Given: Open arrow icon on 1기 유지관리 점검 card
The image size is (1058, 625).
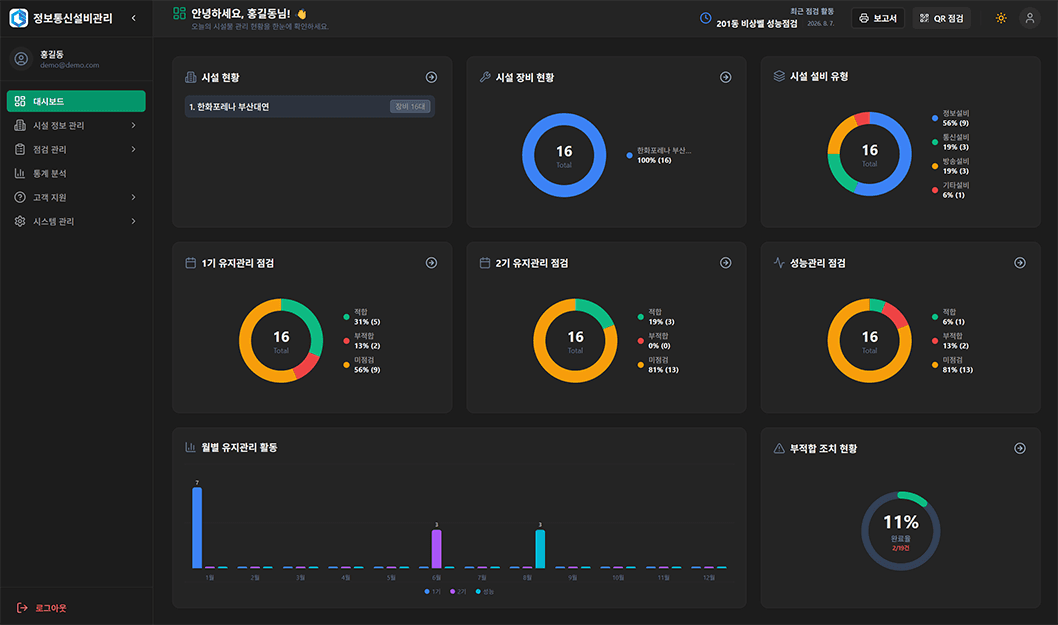Looking at the screenshot, I should [x=431, y=263].
